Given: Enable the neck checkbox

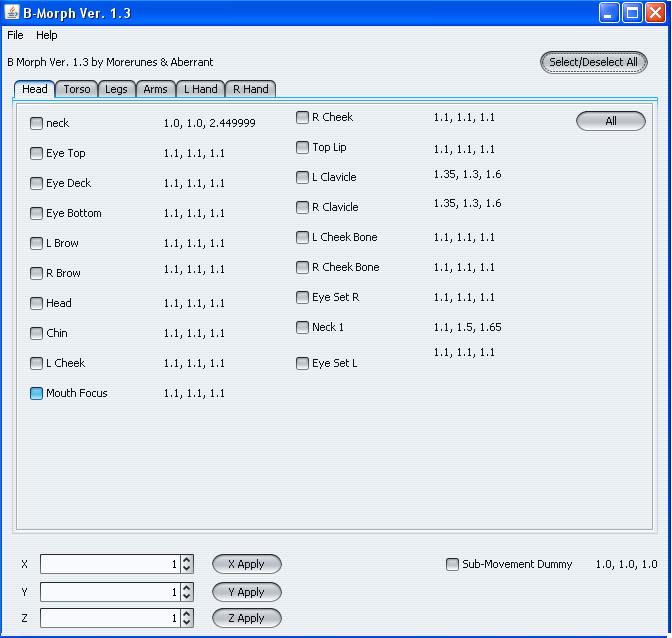Looking at the screenshot, I should [37, 124].
